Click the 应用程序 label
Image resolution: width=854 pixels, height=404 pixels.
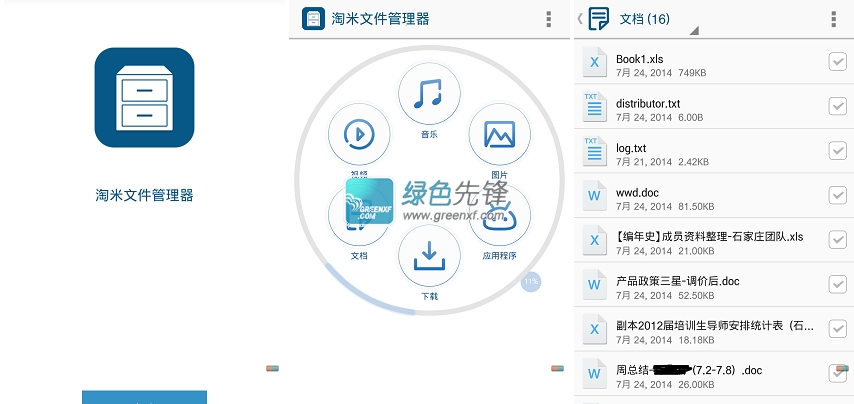[x=499, y=255]
